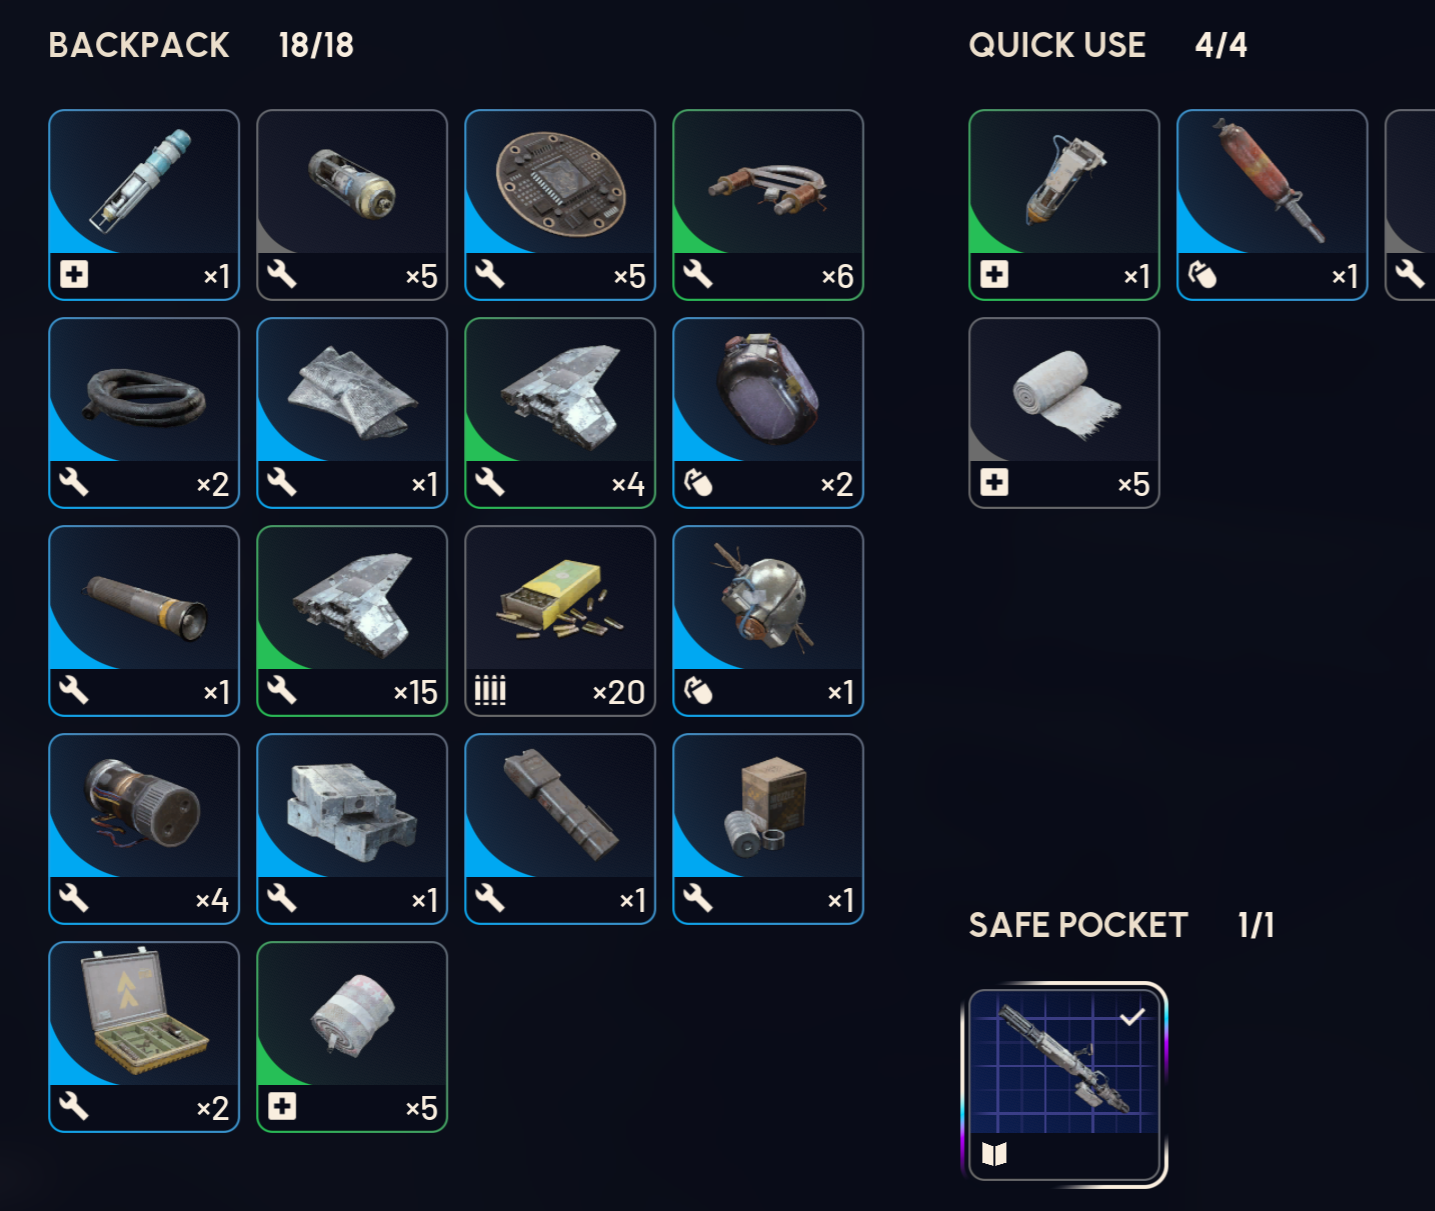Select the green toolkit case item
This screenshot has width=1435, height=1211.
pyautogui.click(x=144, y=1037)
